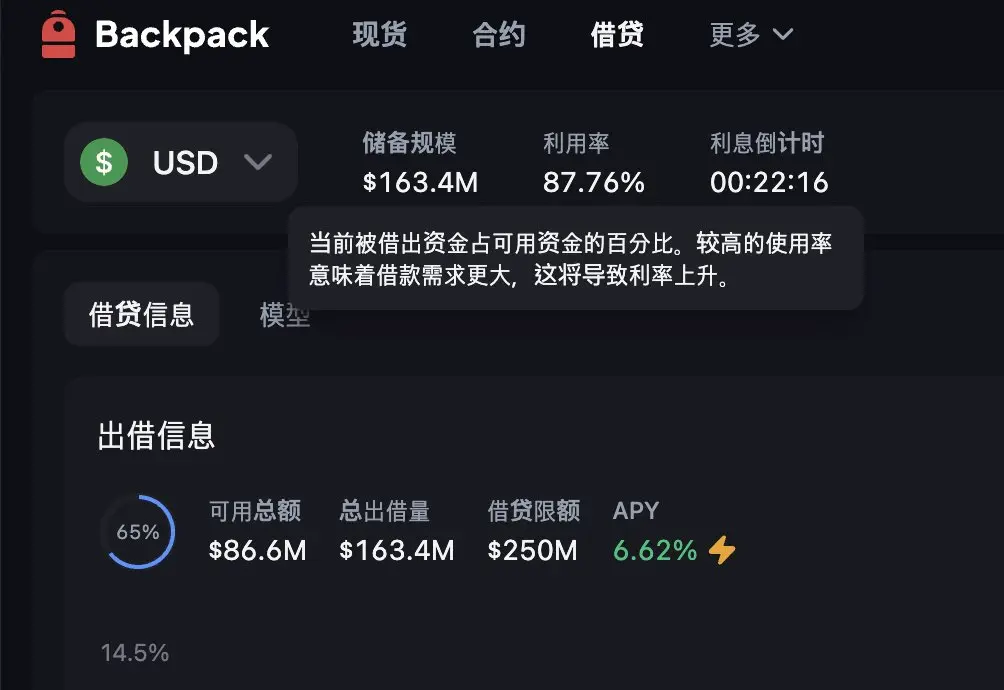Click the 出借信息 heading
The image size is (1004, 690).
(156, 435)
